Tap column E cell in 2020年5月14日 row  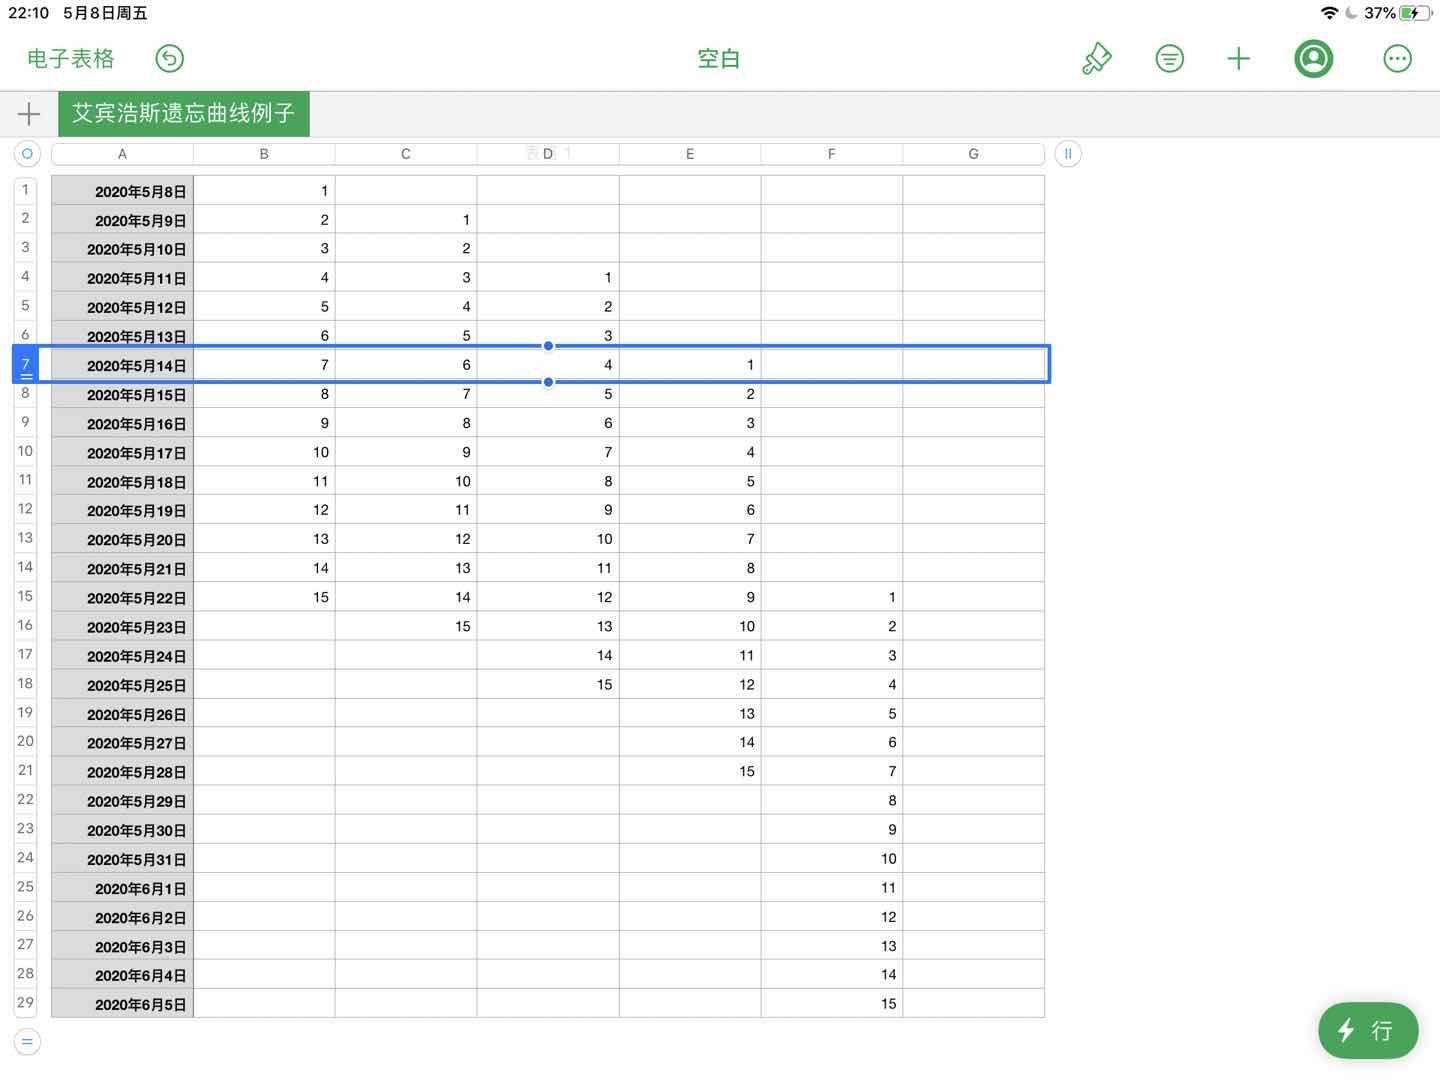tap(690, 365)
